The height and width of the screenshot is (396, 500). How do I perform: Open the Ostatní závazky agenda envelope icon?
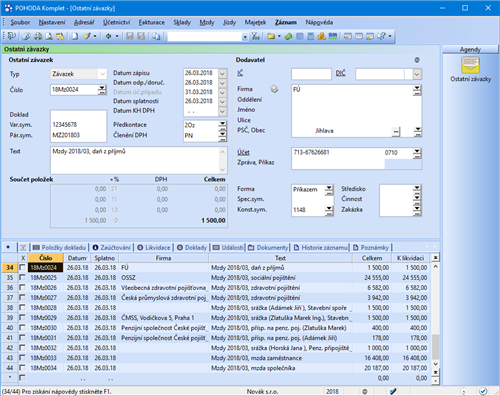[x=470, y=65]
